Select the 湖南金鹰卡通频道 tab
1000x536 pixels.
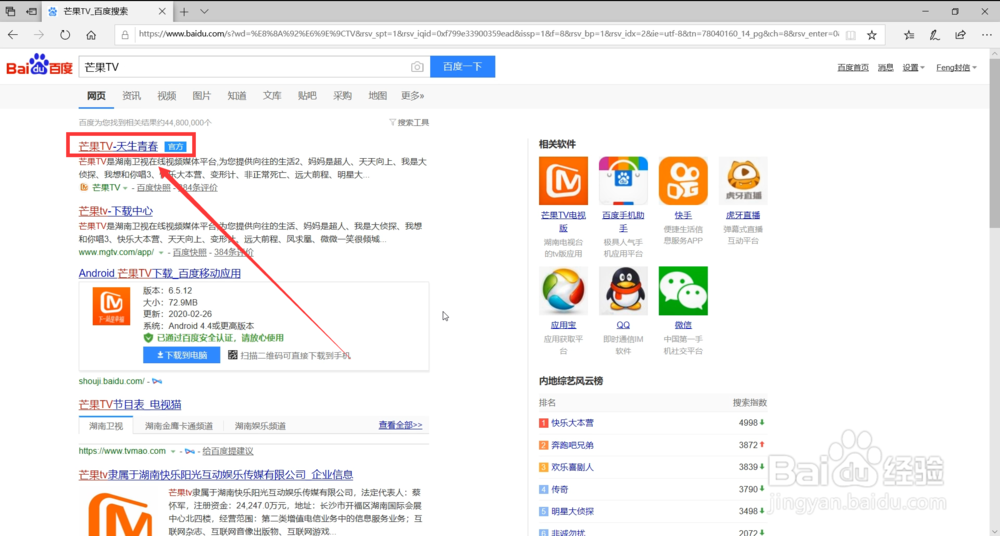click(179, 426)
